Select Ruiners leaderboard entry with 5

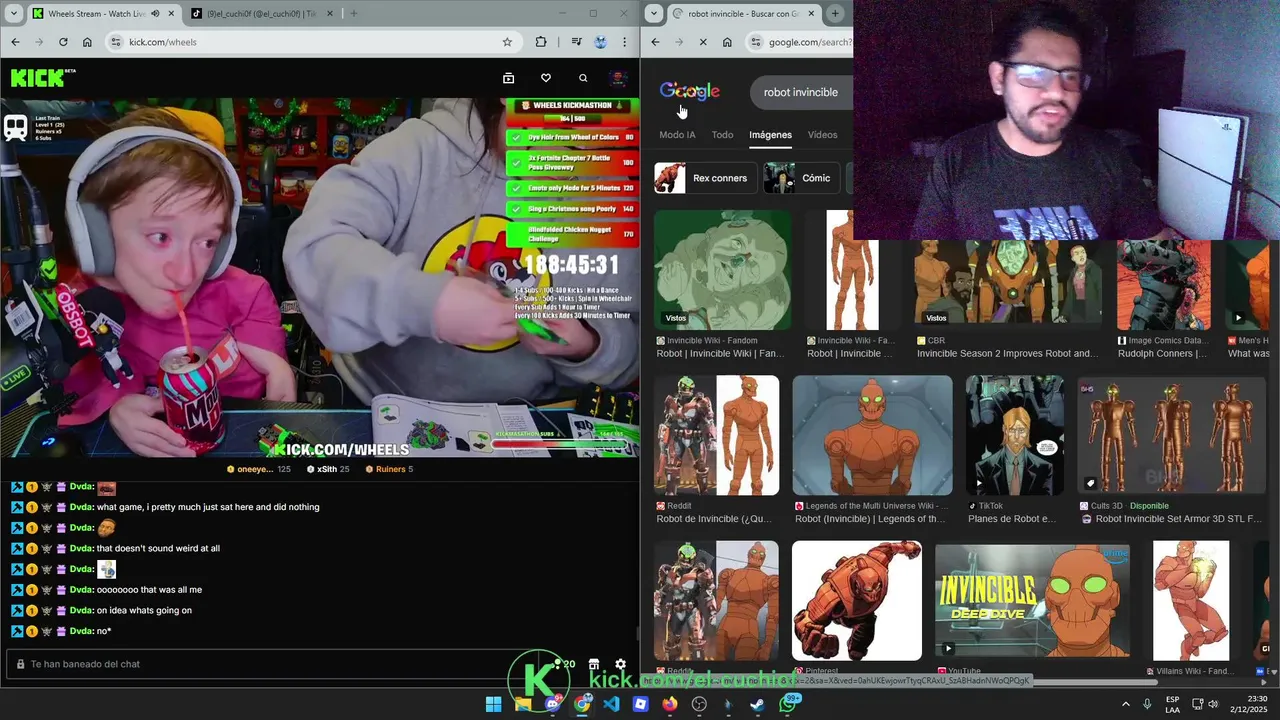click(x=389, y=469)
